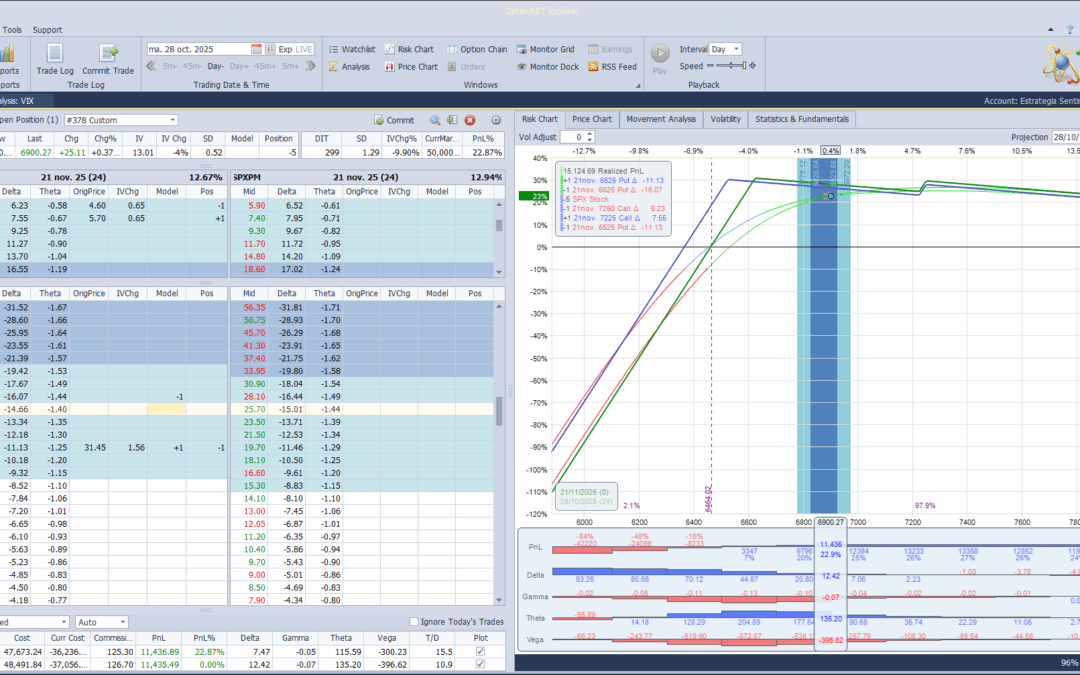
Task: Click the magnifier search icon beside Commit
Action: pos(435,120)
